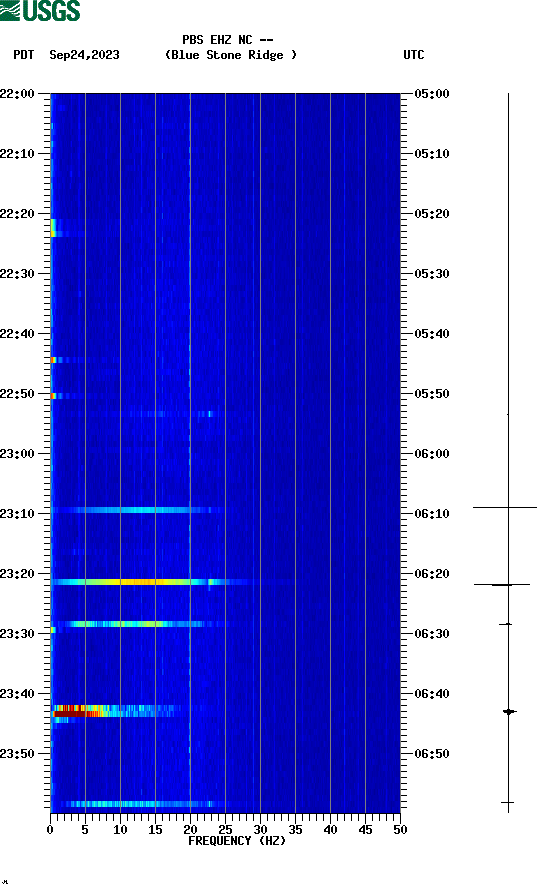Click the 05:10 UTC time label
Viewport: 552px width, 893px height.
[x=432, y=154]
